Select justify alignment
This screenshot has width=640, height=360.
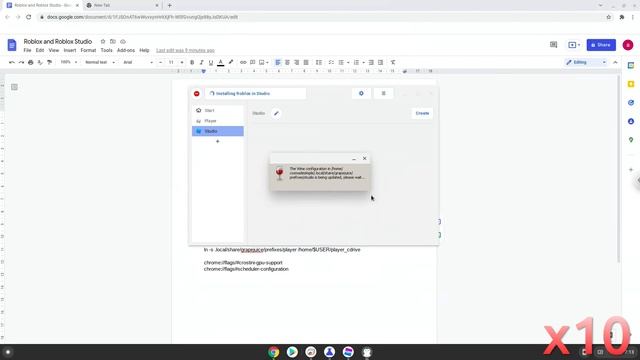tap(306, 62)
